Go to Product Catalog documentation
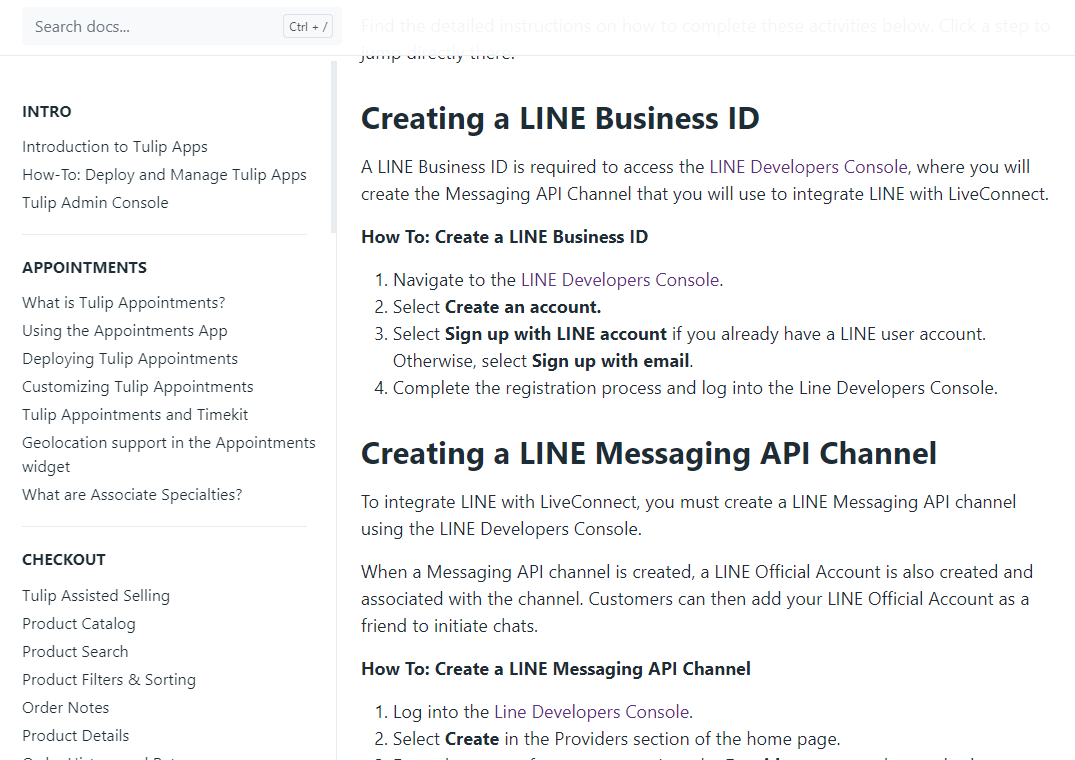This screenshot has width=1075, height=760. point(78,624)
